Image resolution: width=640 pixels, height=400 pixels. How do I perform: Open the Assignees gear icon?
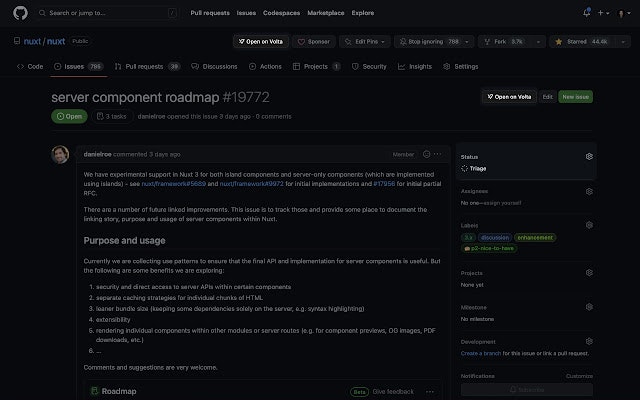589,191
